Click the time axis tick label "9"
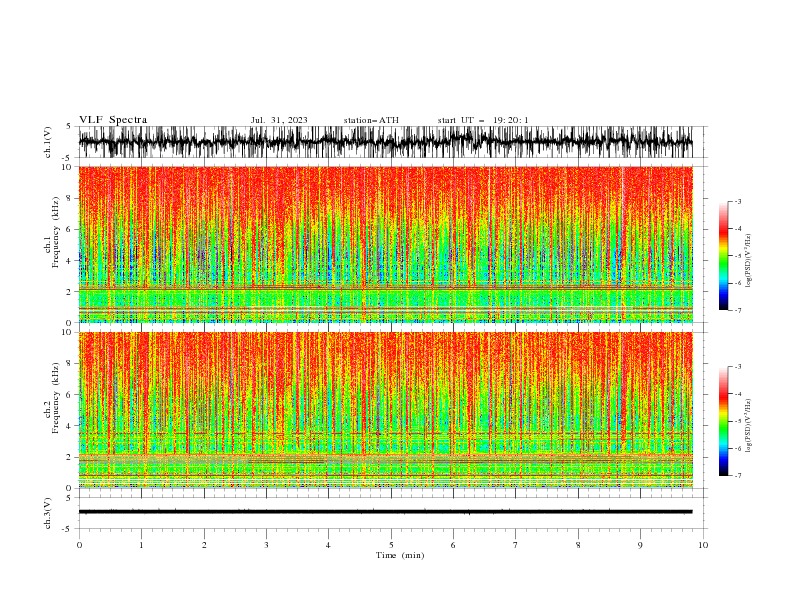The width and height of the screenshot is (792, 612). coord(640,545)
